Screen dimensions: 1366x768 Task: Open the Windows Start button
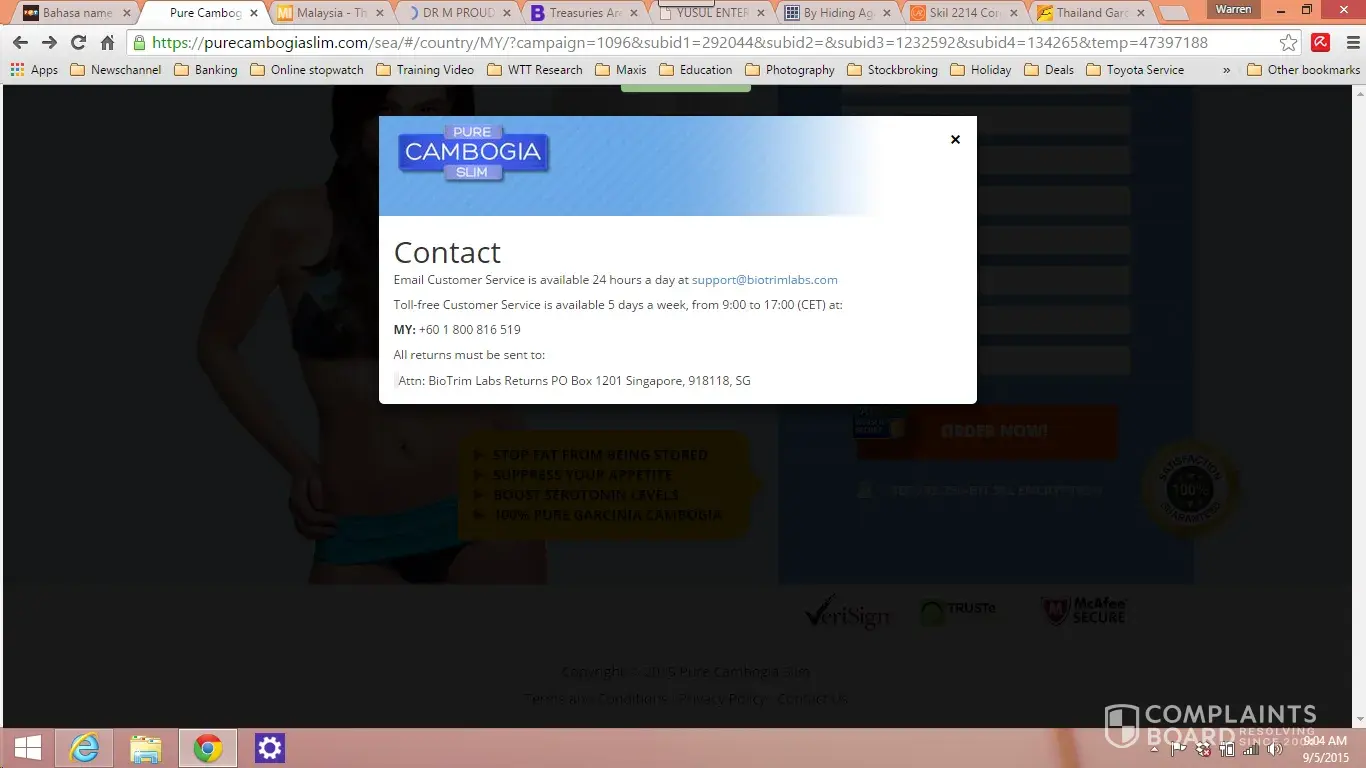pos(27,747)
